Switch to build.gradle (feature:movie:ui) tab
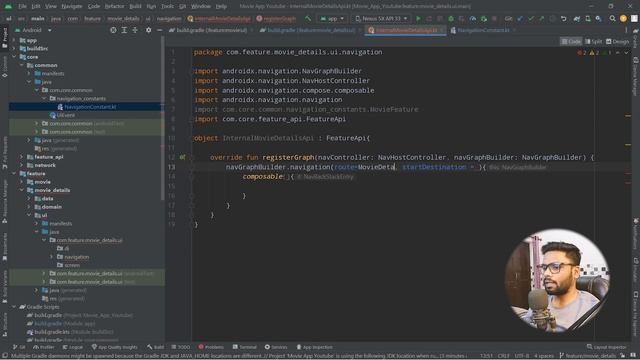The width and height of the screenshot is (640, 360). pos(211,30)
